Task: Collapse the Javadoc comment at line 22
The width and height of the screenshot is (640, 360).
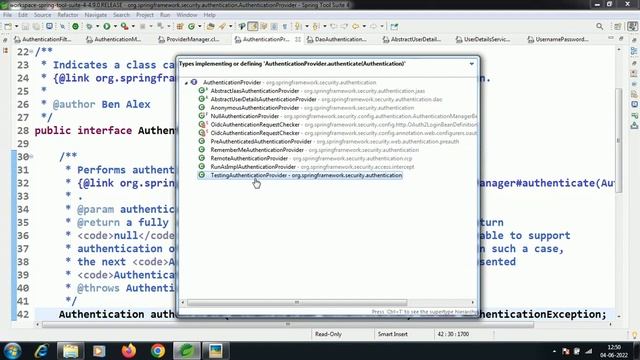Action: [x=31, y=52]
